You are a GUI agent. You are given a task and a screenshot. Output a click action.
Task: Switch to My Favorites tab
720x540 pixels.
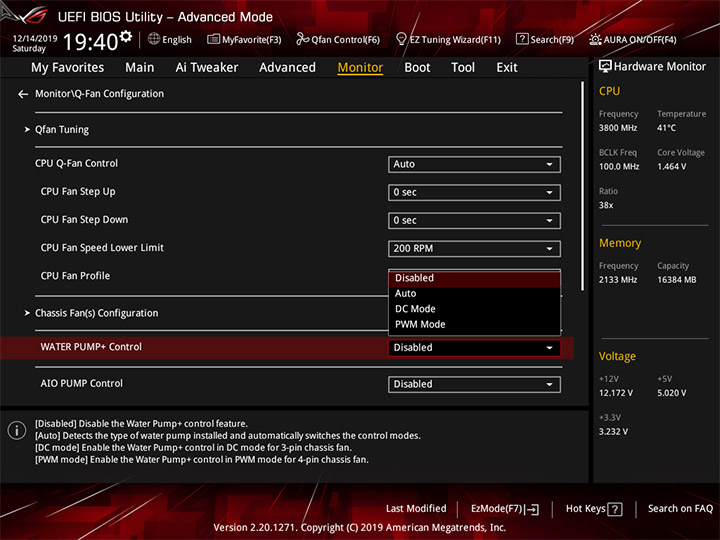(68, 68)
